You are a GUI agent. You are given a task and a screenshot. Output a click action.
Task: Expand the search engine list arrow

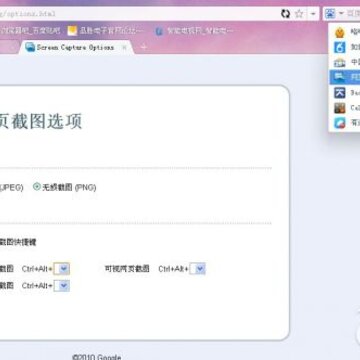click(341, 14)
